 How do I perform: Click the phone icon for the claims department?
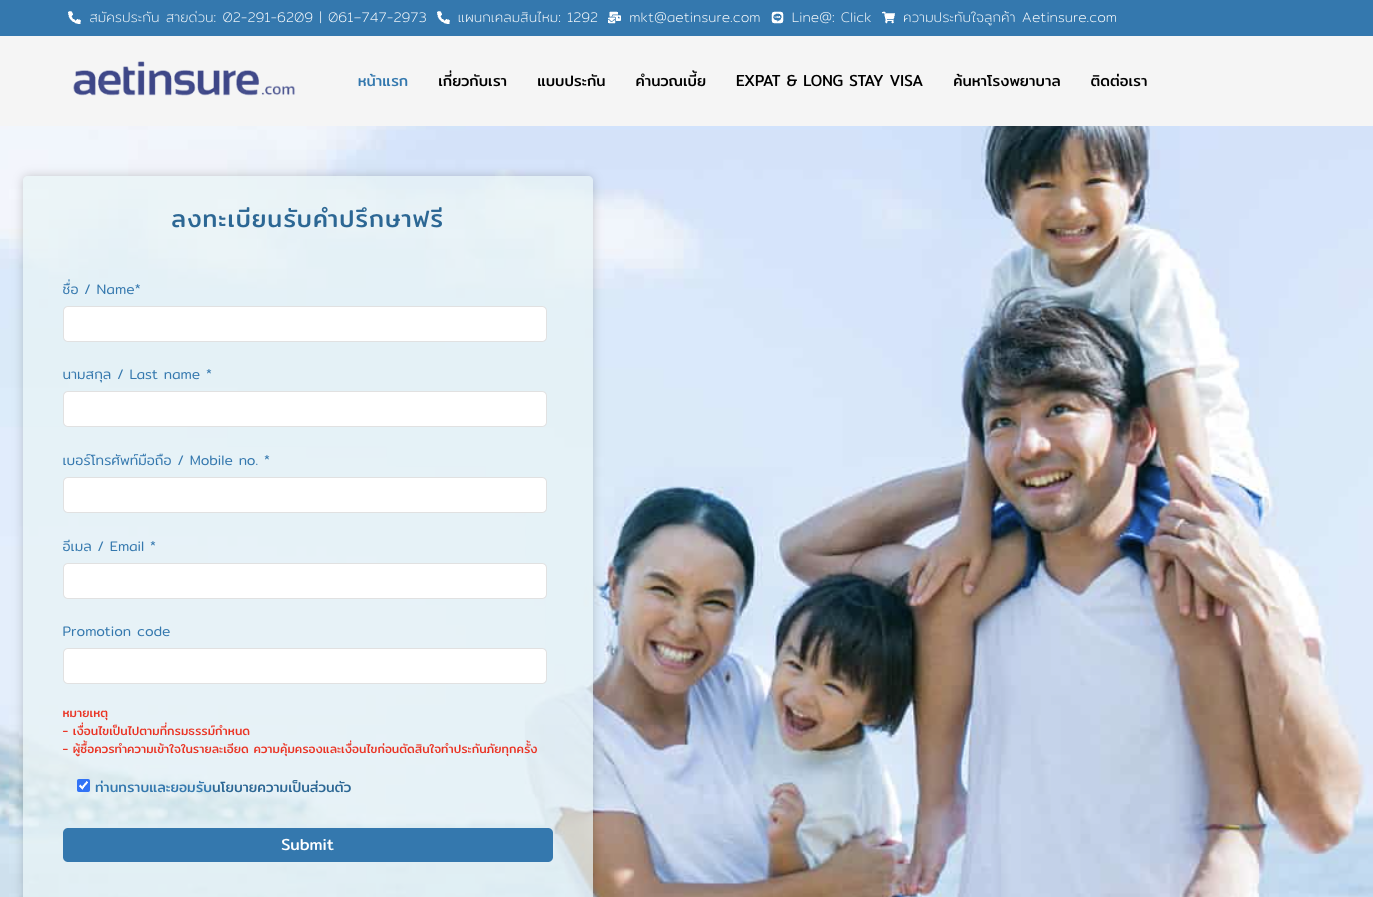443,18
